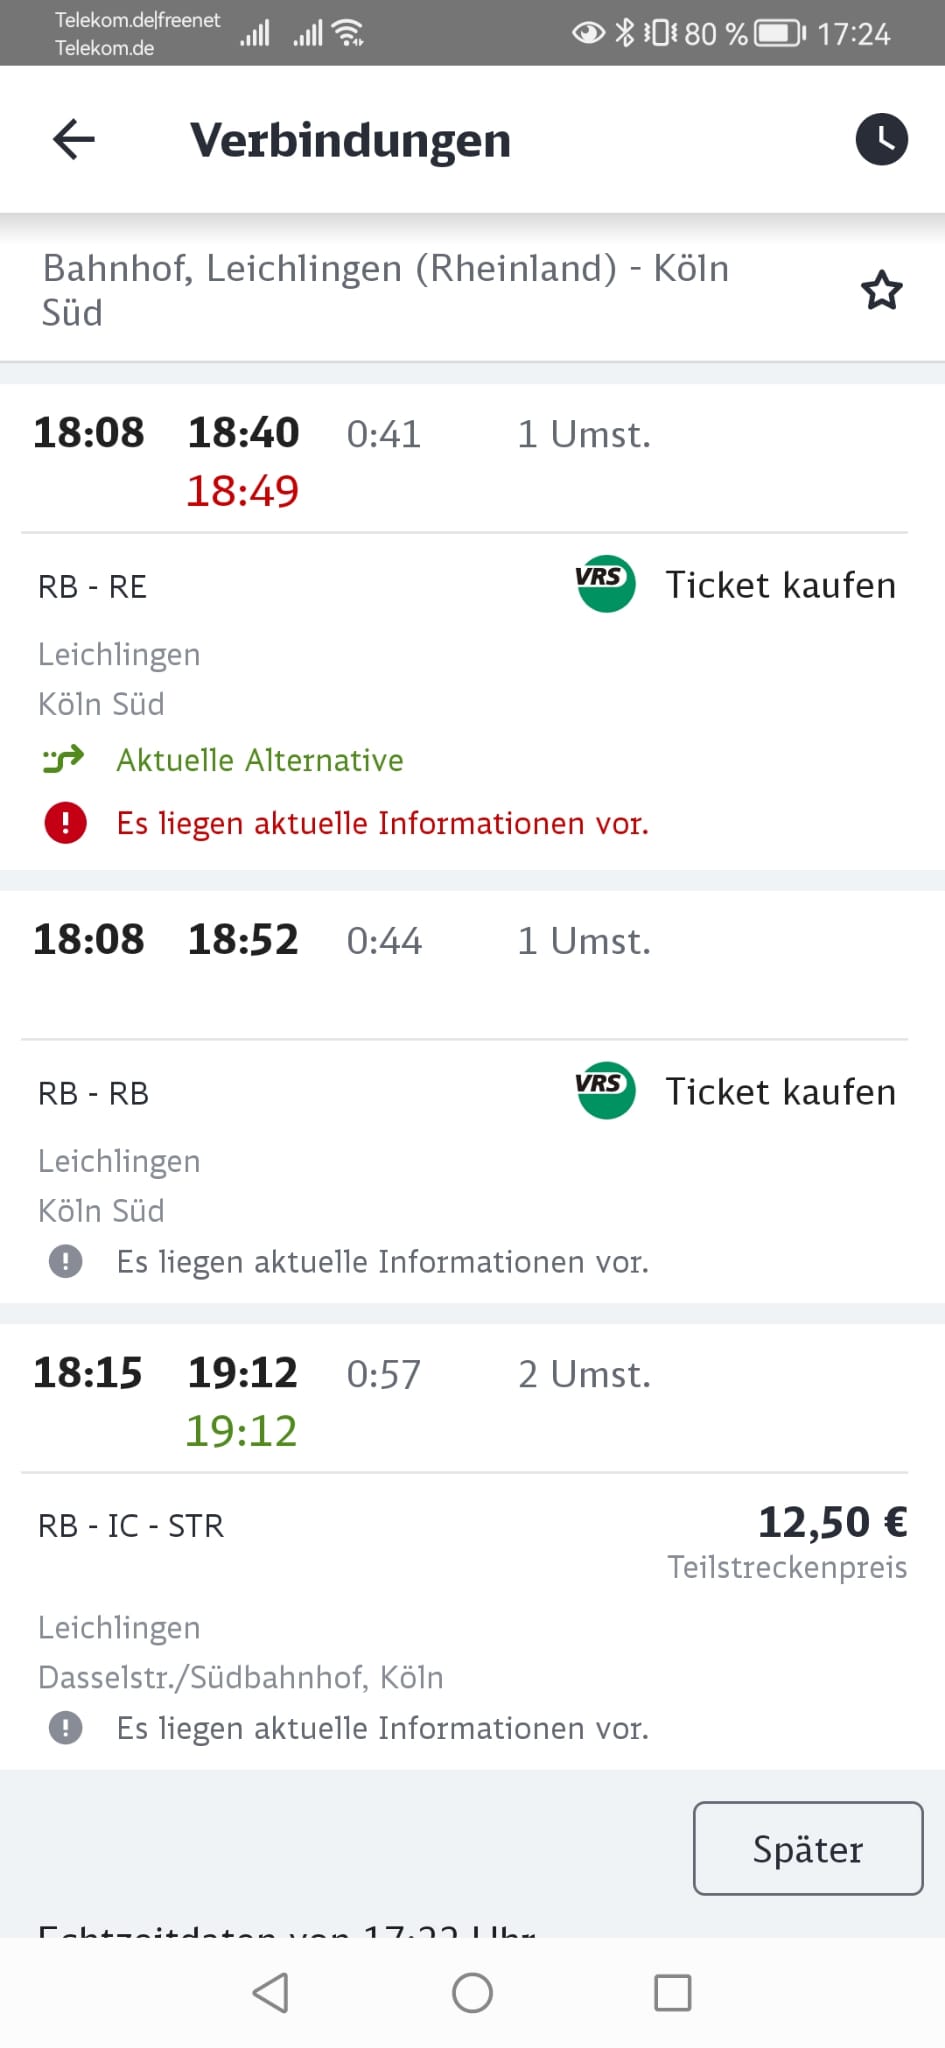Viewport: 945px width, 2048px height.
Task: Open the Aktuelle Alternative link
Action: coord(259,760)
